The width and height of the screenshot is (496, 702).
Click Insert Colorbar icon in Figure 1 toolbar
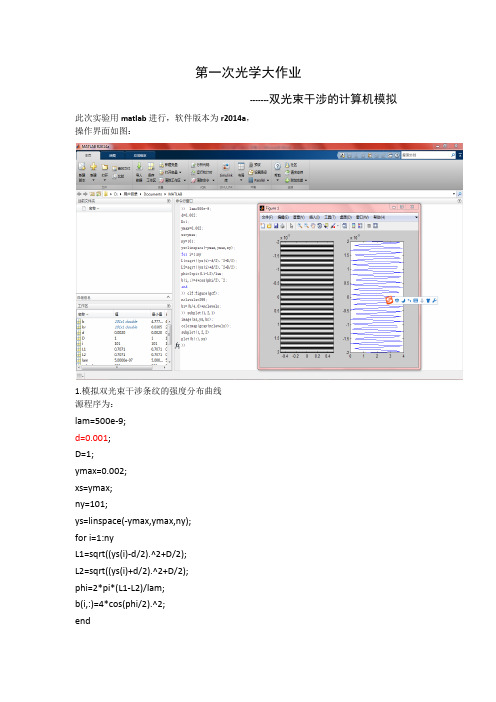354,226
